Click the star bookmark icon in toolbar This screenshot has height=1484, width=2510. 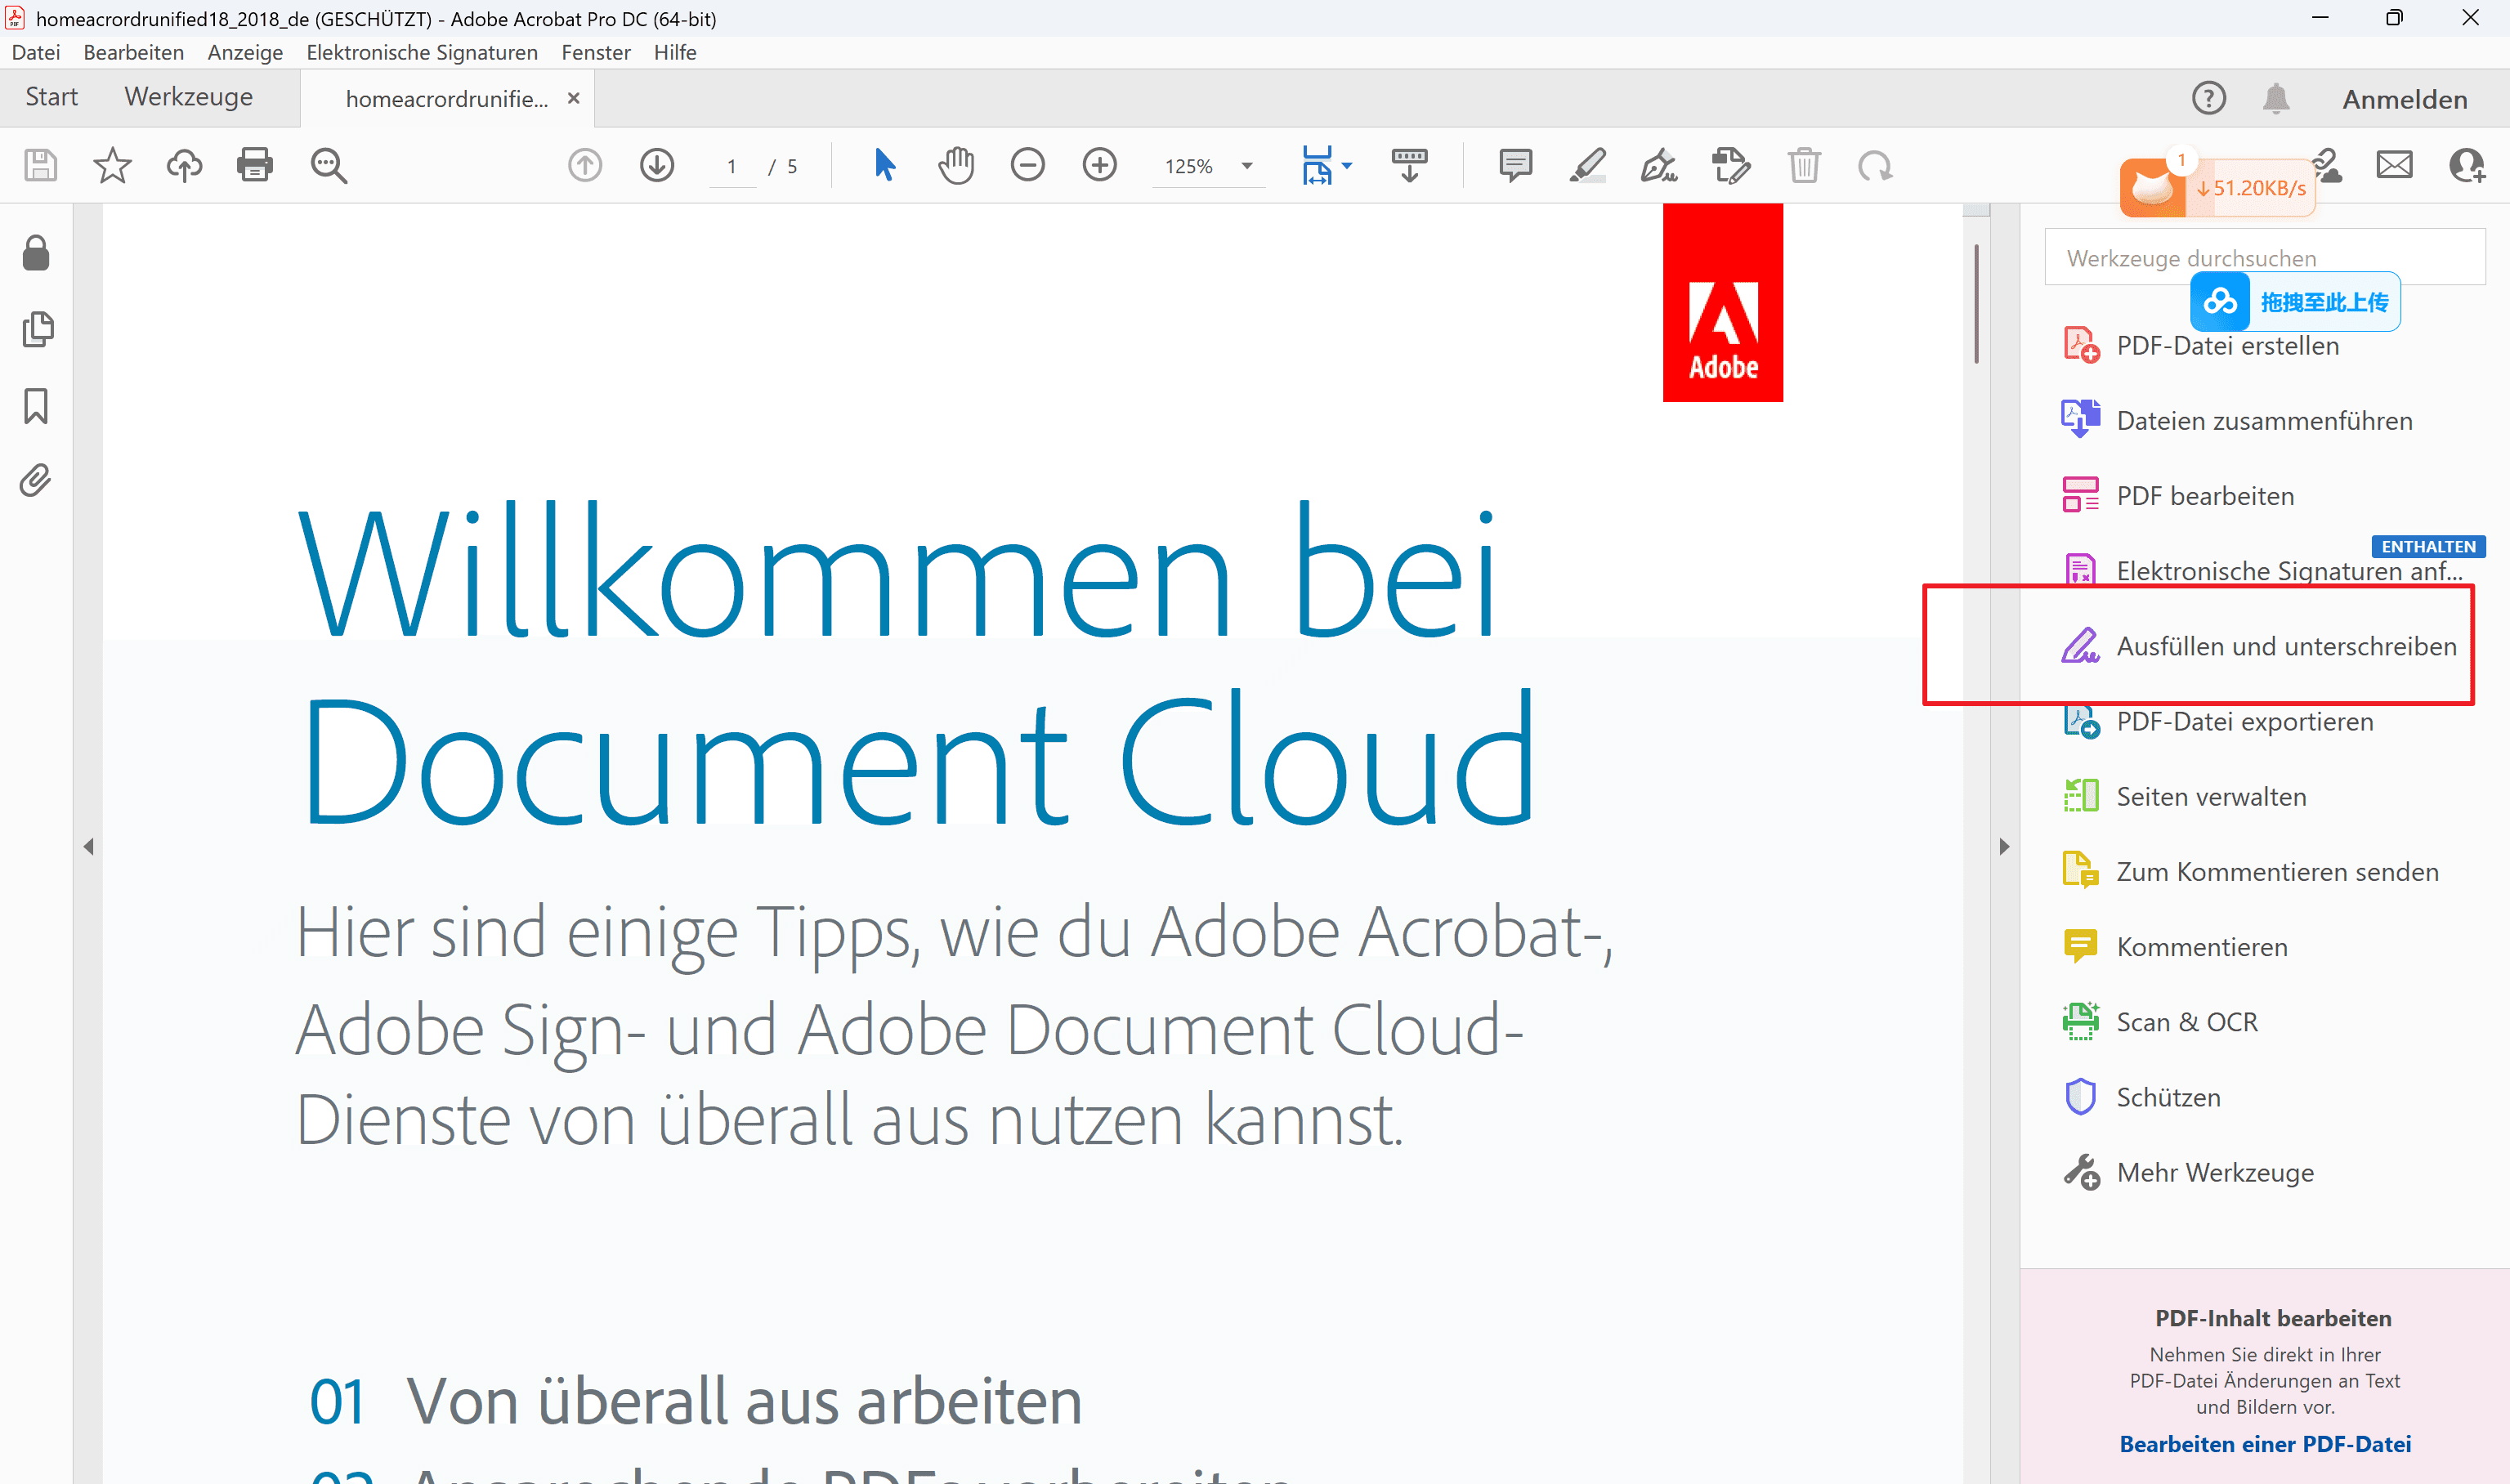click(x=112, y=165)
